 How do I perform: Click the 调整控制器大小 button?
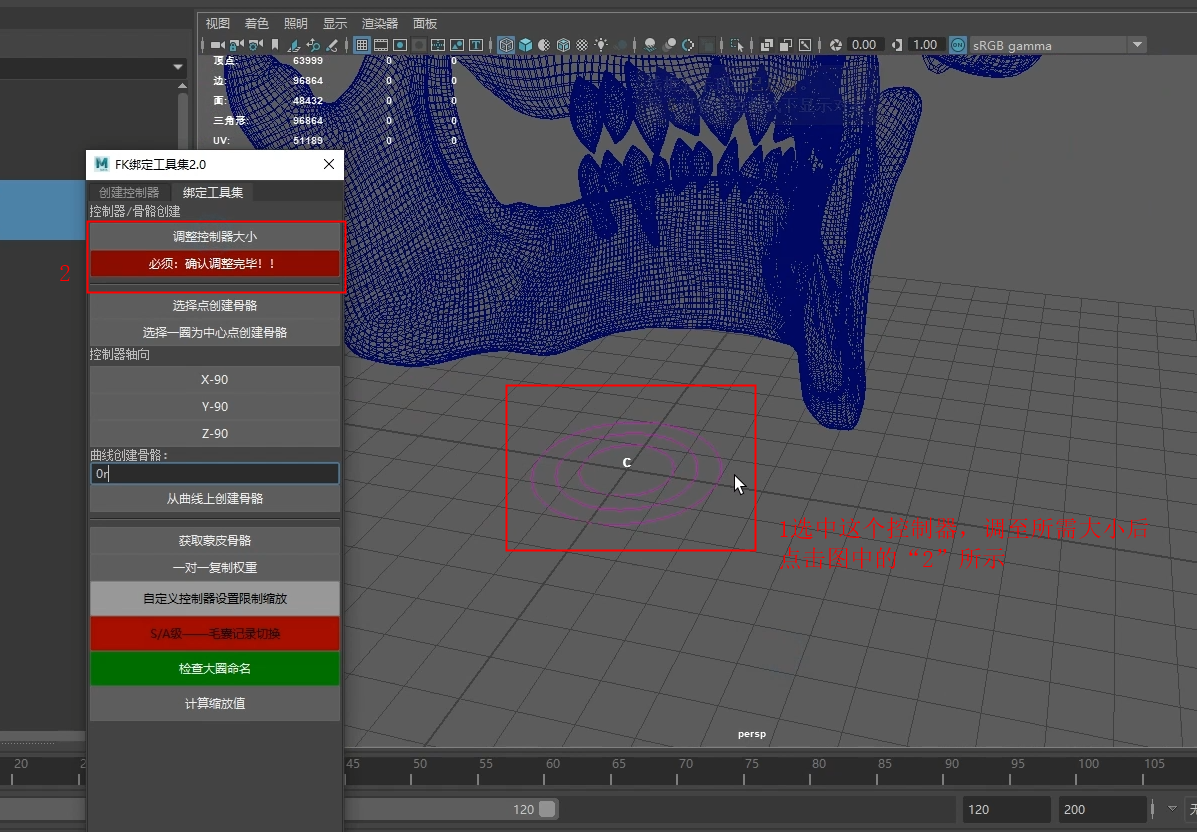coord(215,236)
